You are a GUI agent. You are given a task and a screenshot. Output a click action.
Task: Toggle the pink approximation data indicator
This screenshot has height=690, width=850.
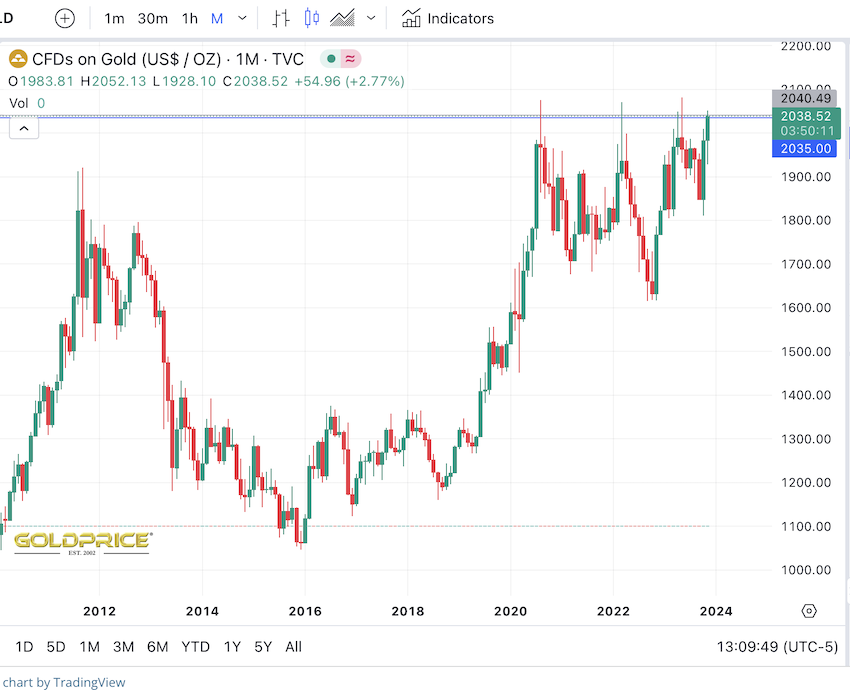click(x=349, y=58)
